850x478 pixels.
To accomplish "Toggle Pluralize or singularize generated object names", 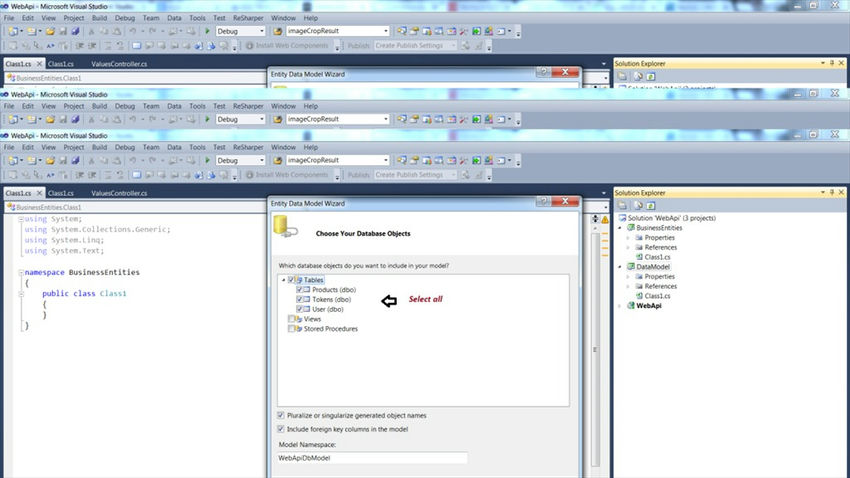I will (281, 415).
